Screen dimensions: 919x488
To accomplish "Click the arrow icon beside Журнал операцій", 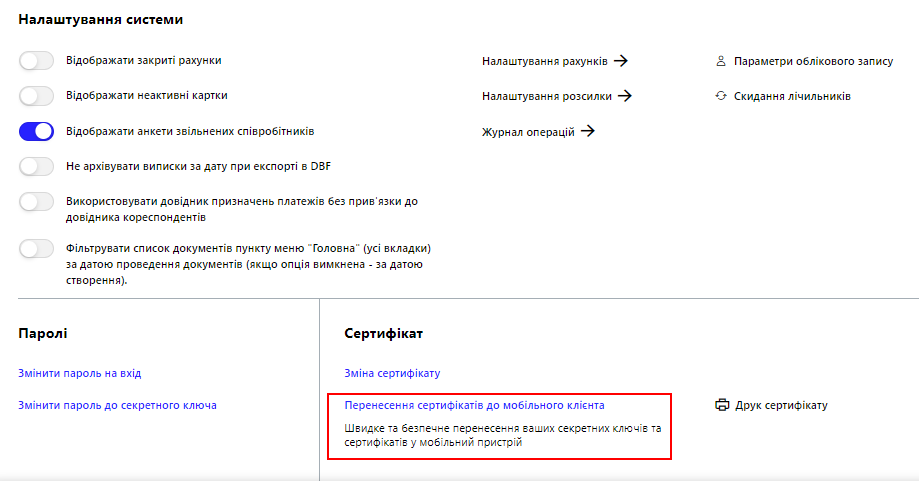I will pos(588,131).
